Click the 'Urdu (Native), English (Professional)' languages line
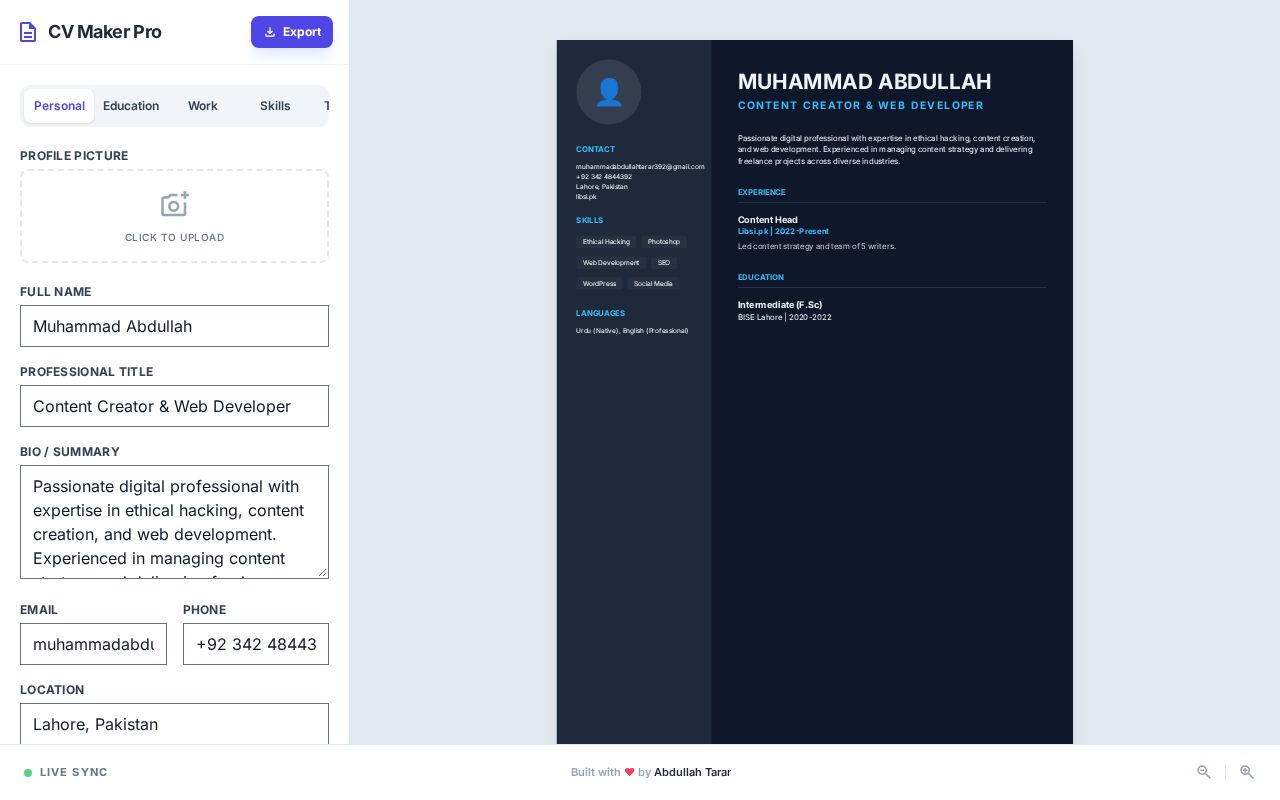 pos(632,331)
